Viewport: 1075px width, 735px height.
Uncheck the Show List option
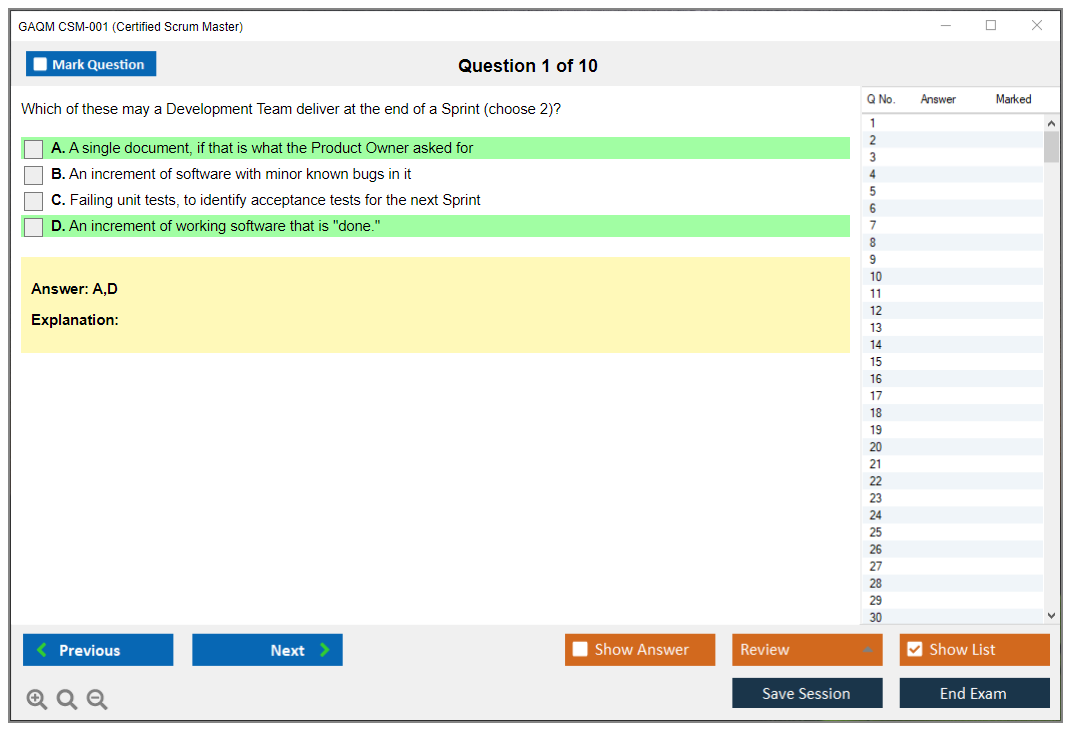coord(914,650)
